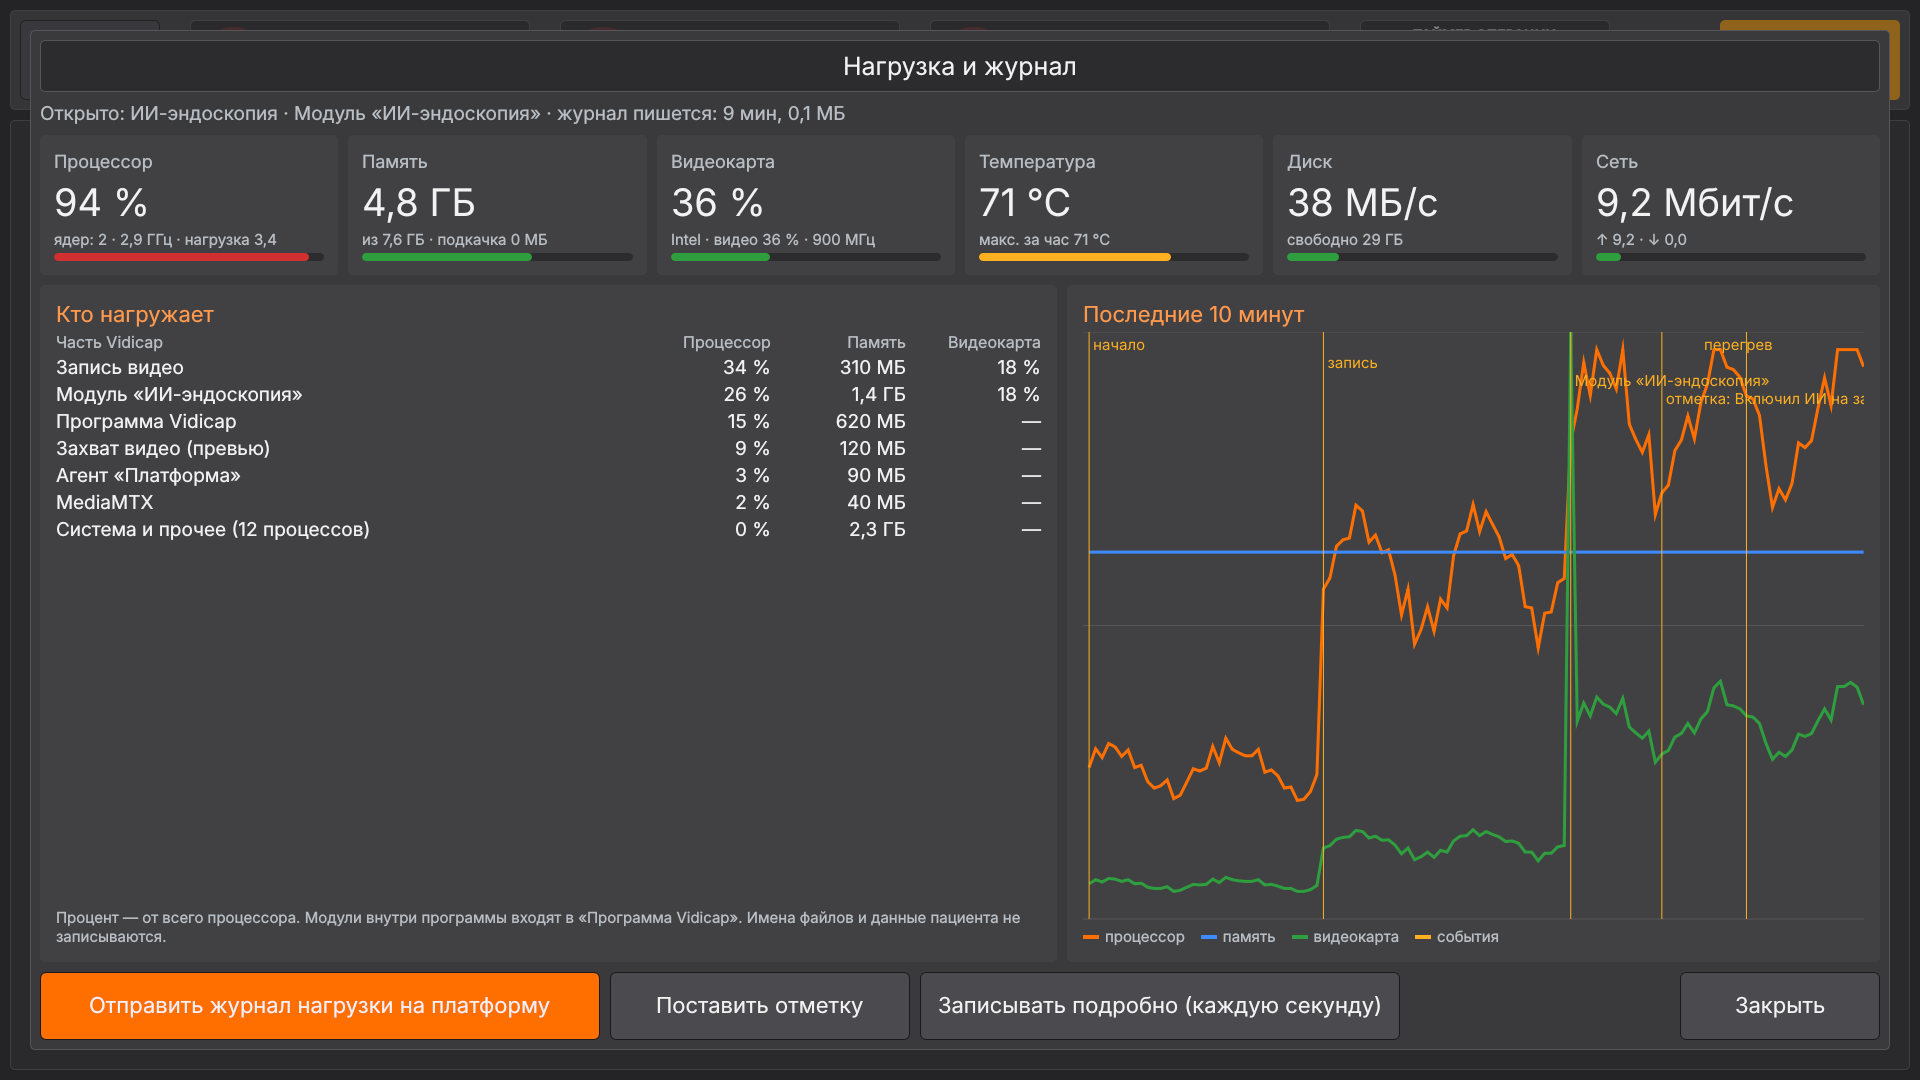Click the 'память' legend entry

point(1238,937)
